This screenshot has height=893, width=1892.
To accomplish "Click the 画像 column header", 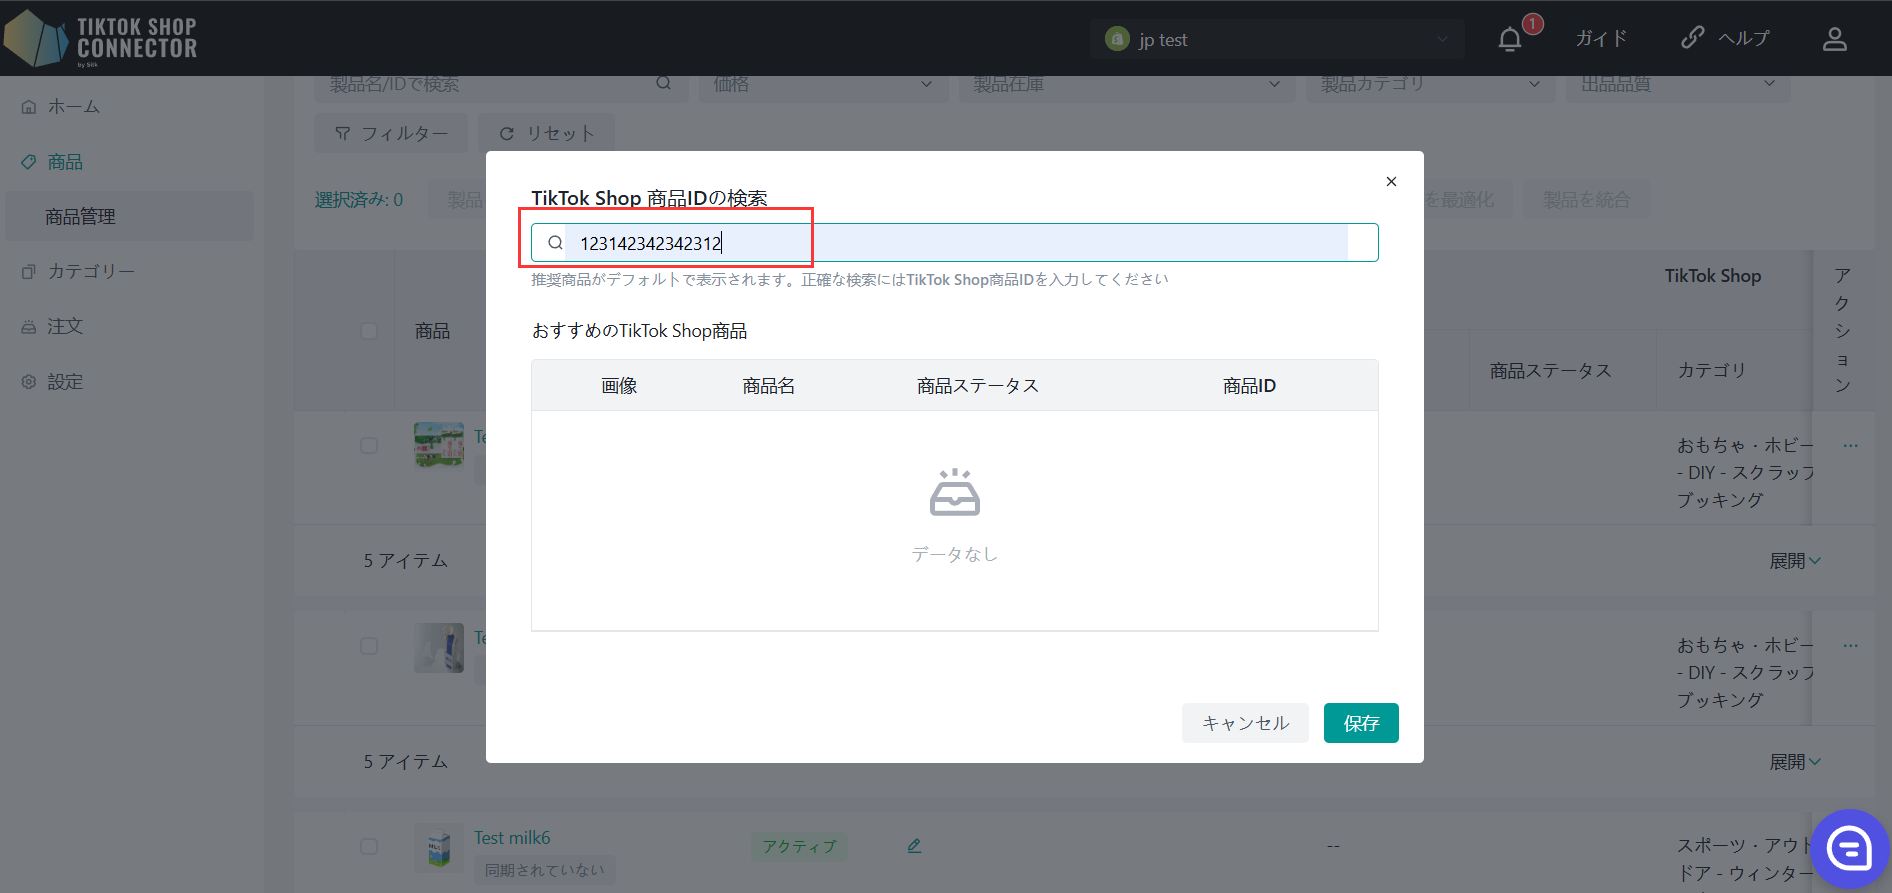I will [619, 386].
